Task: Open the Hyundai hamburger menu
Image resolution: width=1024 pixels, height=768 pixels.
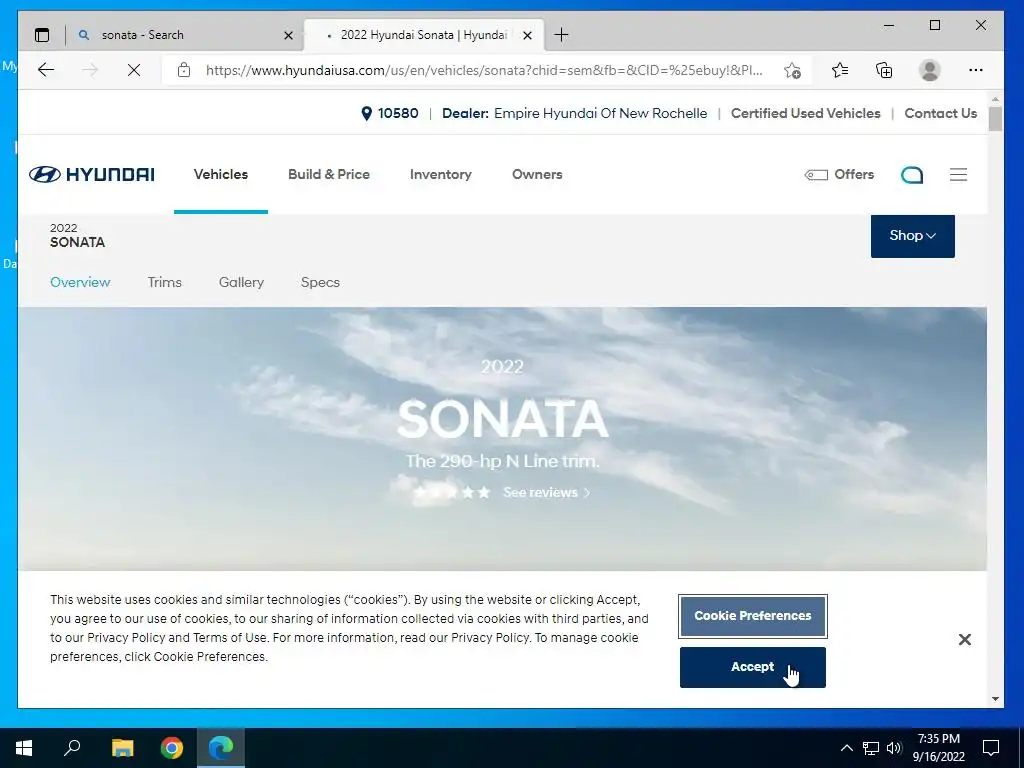Action: coord(958,174)
